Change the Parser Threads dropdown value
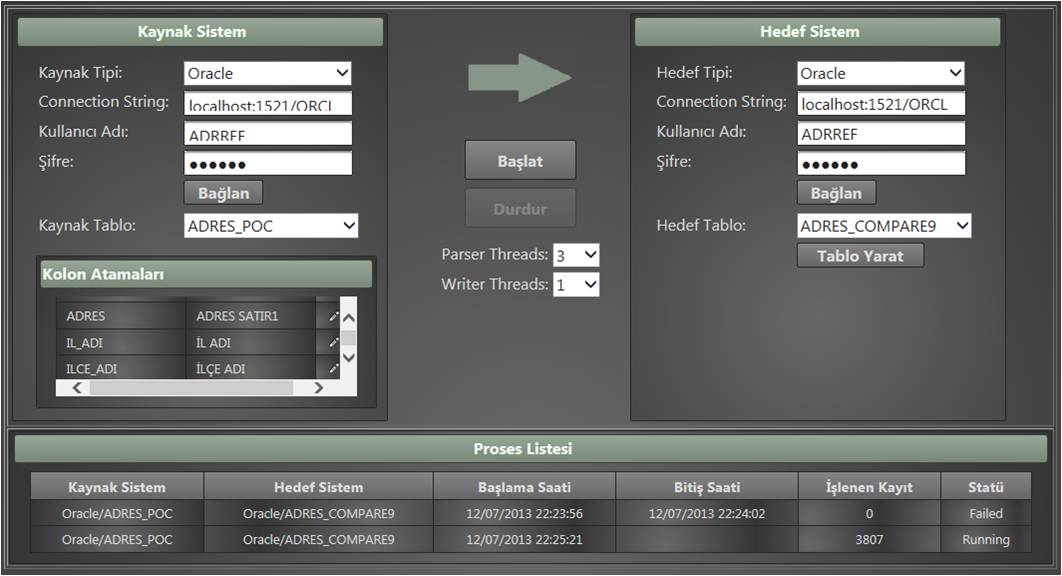This screenshot has width=1062, height=576. [576, 255]
